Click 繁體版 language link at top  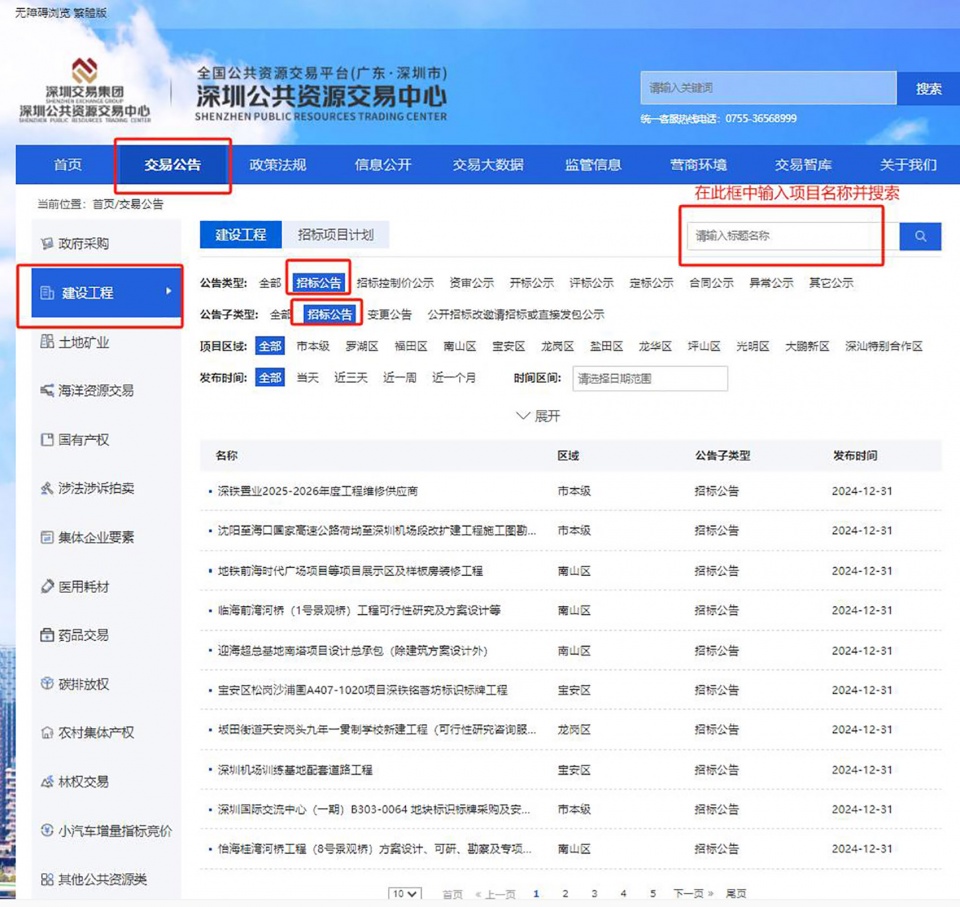[x=90, y=13]
